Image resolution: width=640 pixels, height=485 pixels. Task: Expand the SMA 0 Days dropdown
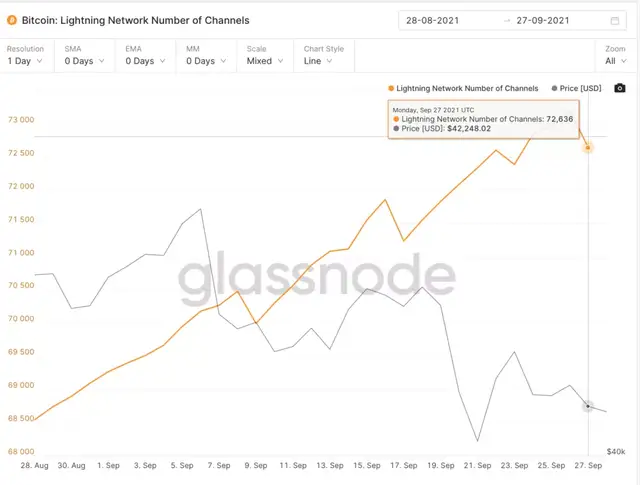84,56
